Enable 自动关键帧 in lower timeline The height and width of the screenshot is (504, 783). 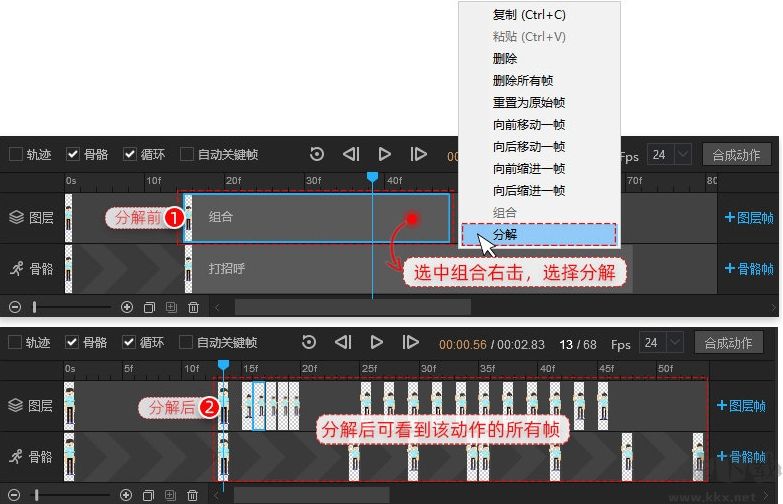pos(186,342)
